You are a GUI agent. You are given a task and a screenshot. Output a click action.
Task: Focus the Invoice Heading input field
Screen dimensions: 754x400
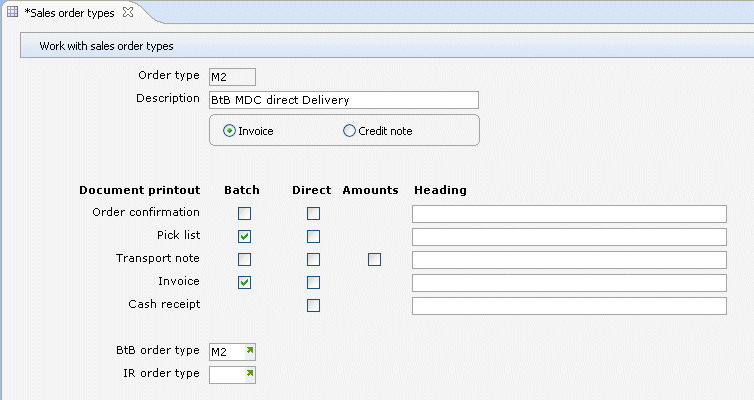tap(568, 282)
